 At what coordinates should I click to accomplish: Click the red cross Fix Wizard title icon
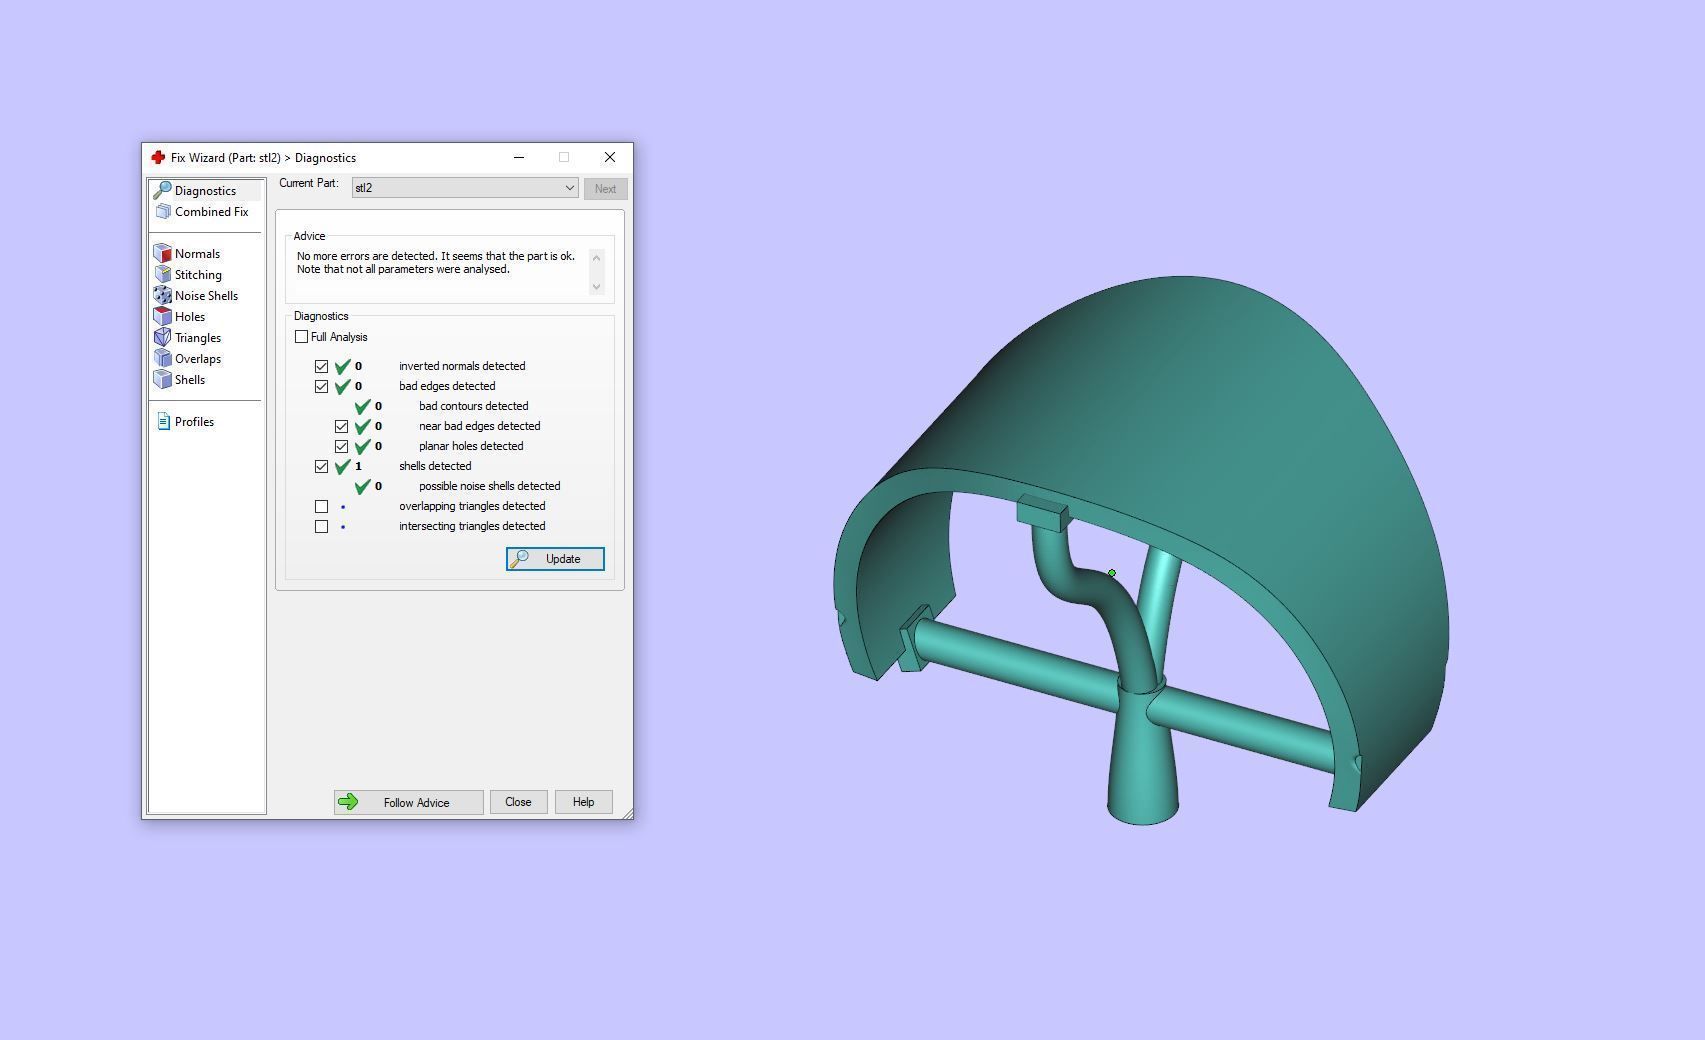coord(158,158)
